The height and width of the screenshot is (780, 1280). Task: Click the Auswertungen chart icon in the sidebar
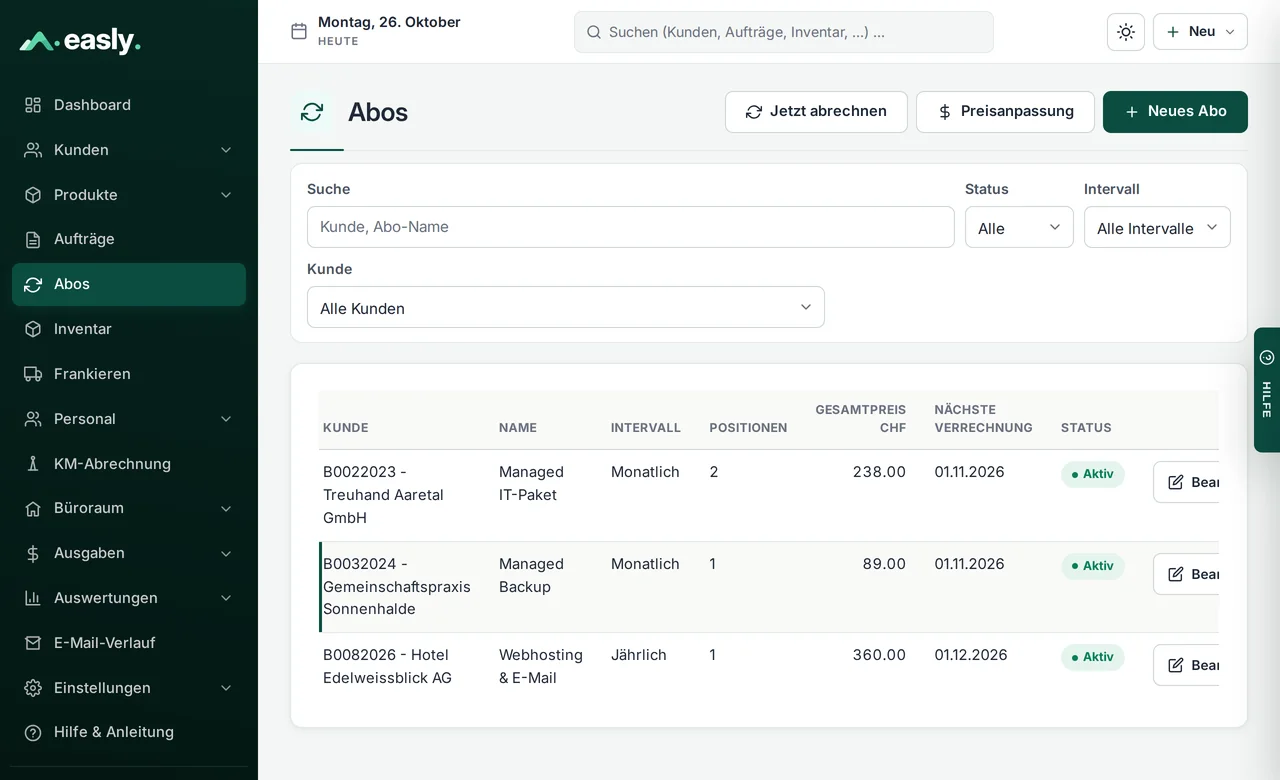point(33,598)
